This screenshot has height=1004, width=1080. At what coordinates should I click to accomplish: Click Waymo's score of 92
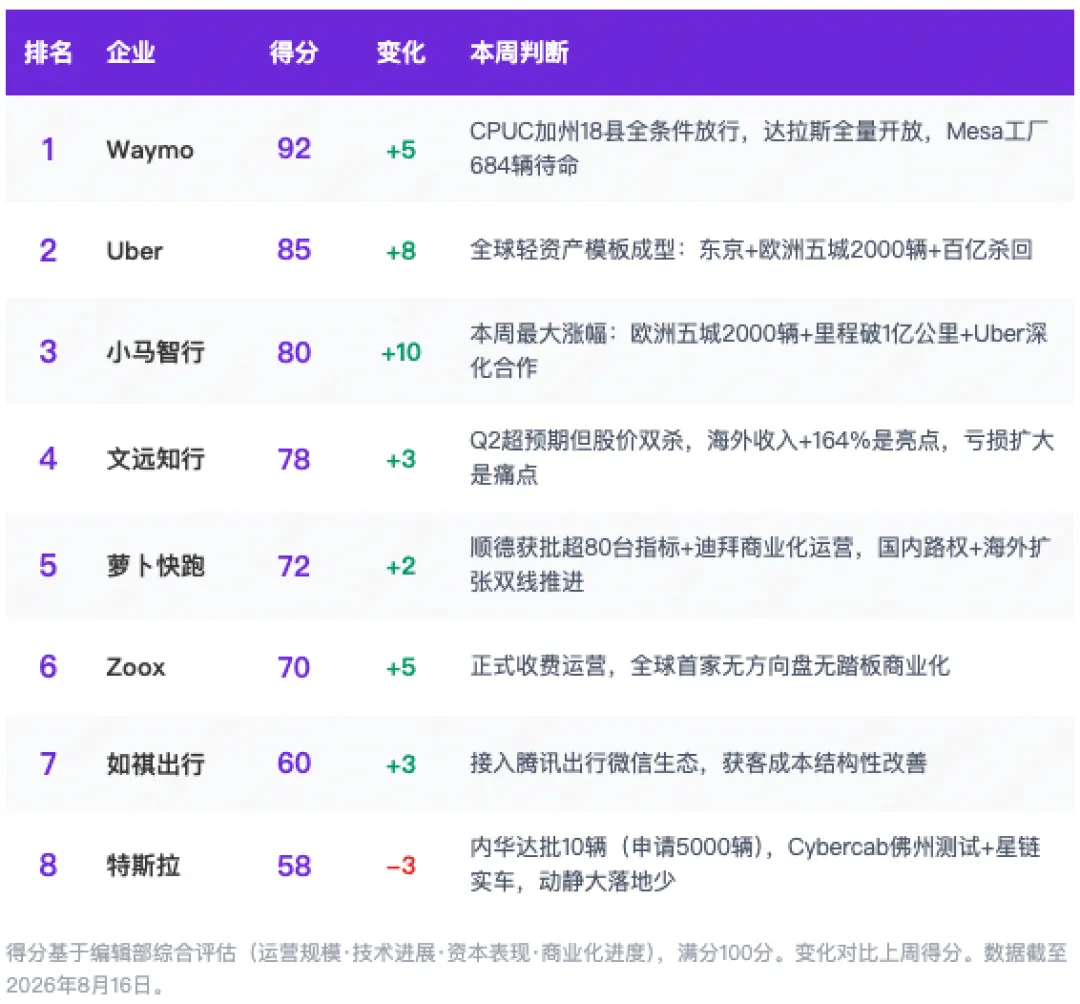[x=294, y=149]
